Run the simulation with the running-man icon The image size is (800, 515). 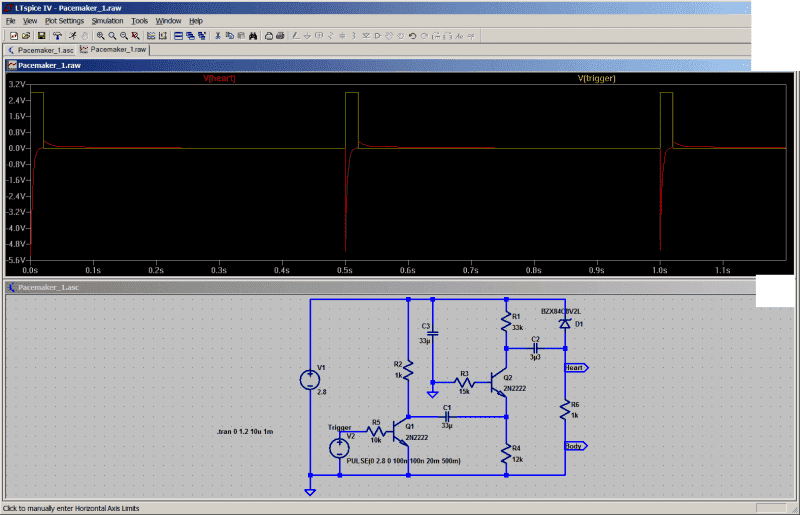tap(73, 35)
